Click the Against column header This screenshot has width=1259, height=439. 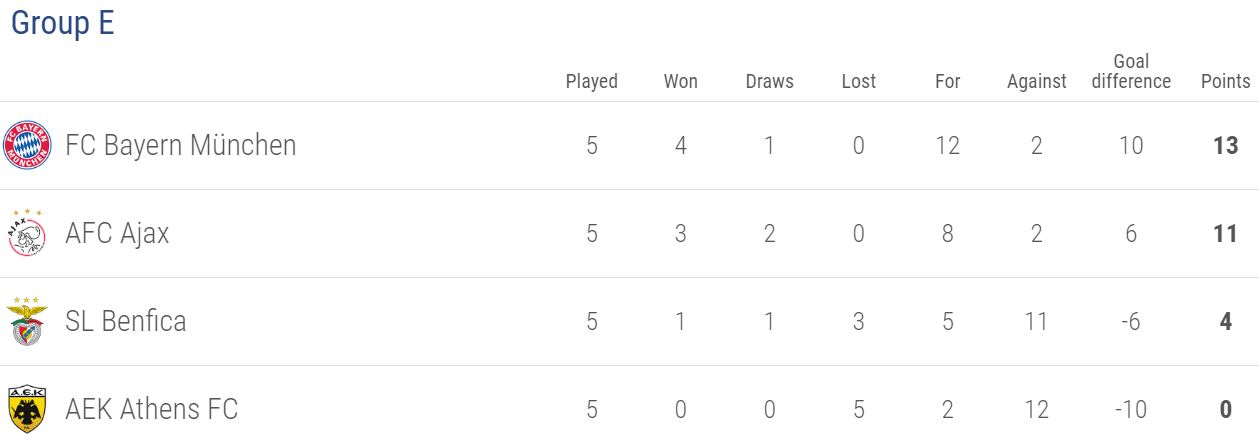[1037, 82]
